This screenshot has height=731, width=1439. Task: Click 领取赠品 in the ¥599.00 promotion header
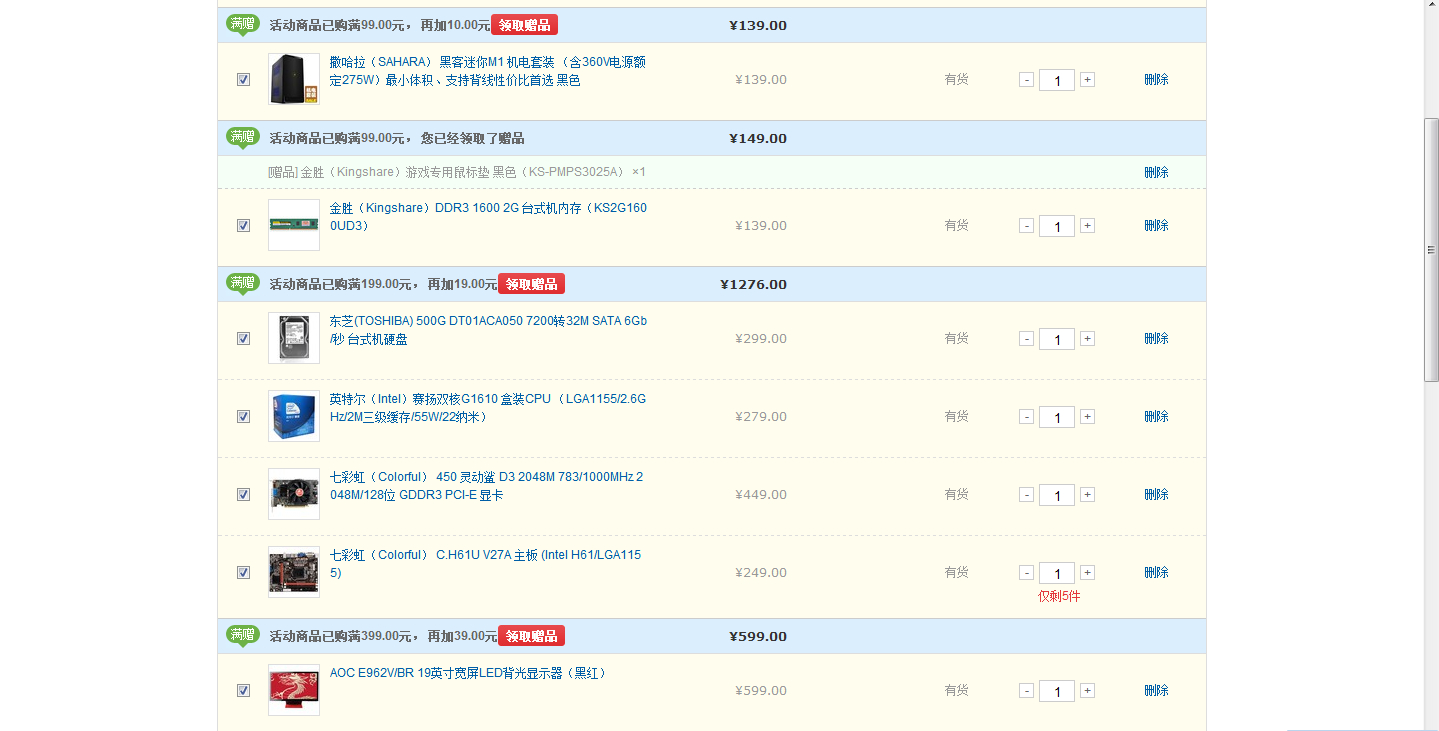[531, 636]
